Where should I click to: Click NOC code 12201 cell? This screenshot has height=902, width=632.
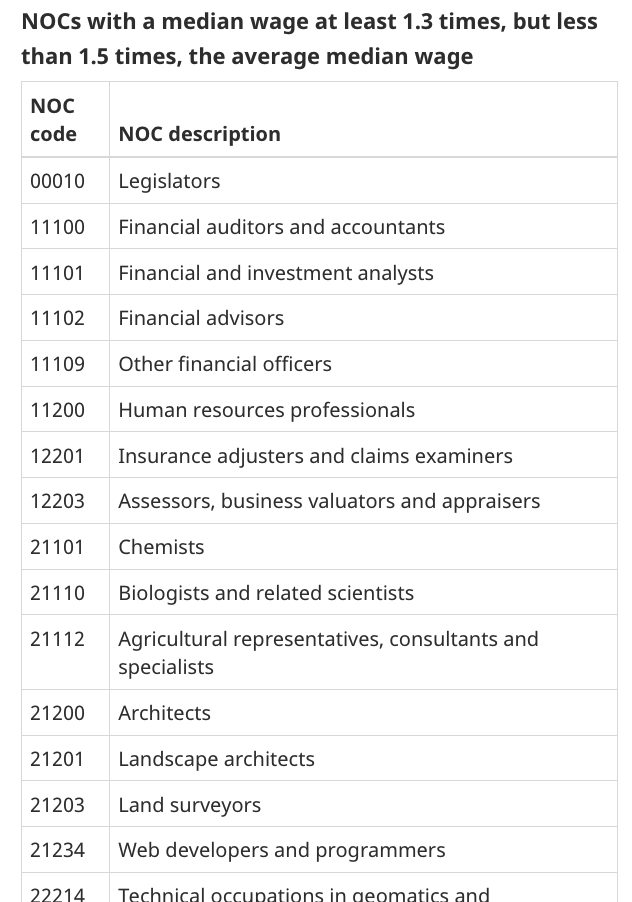(x=57, y=456)
